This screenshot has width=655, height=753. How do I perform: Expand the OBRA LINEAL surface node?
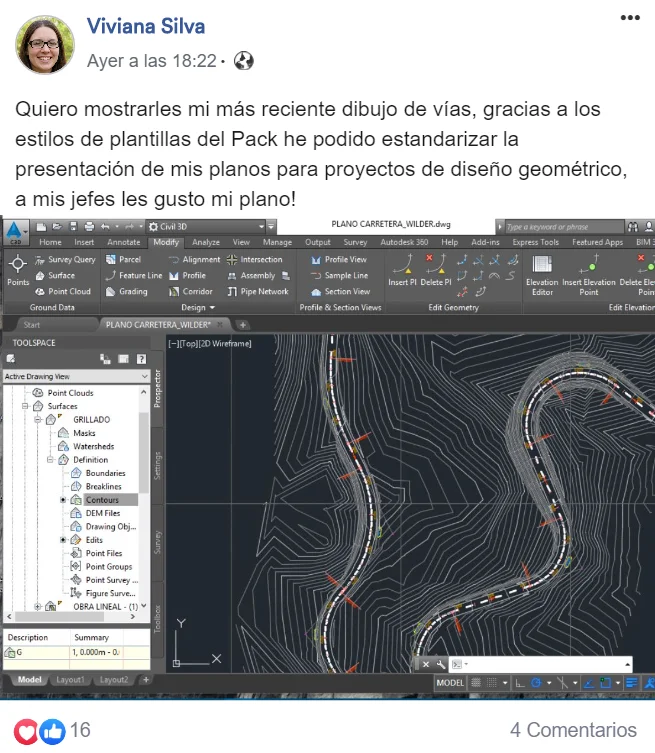click(37, 607)
